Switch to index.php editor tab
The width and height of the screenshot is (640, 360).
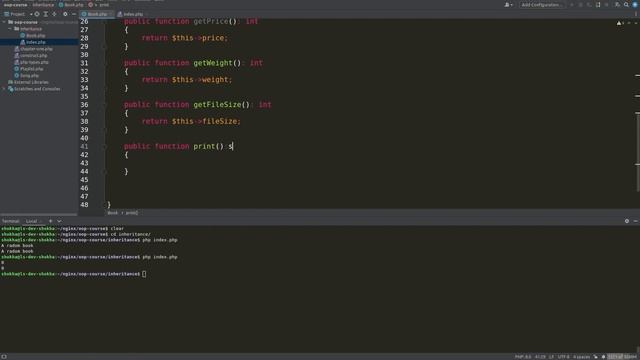click(x=131, y=14)
